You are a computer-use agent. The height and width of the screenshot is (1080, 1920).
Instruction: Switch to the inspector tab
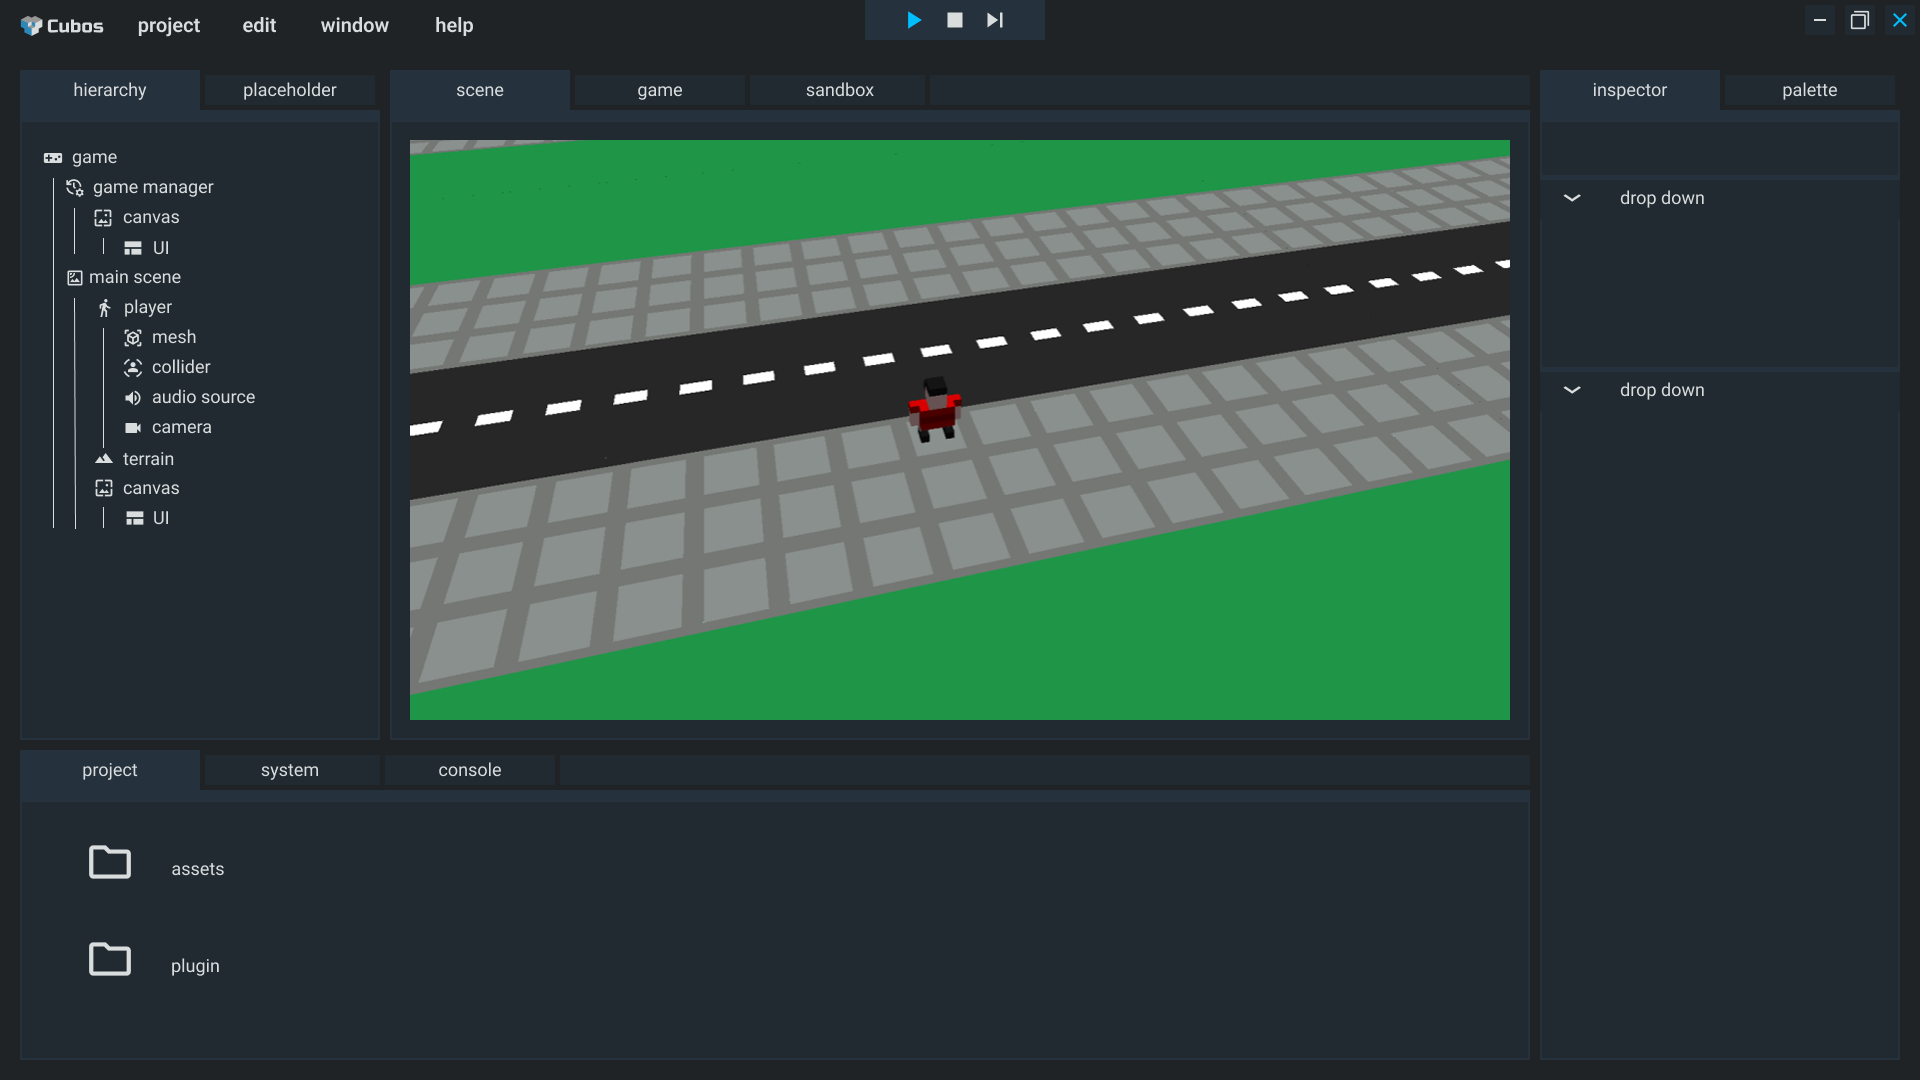1630,90
